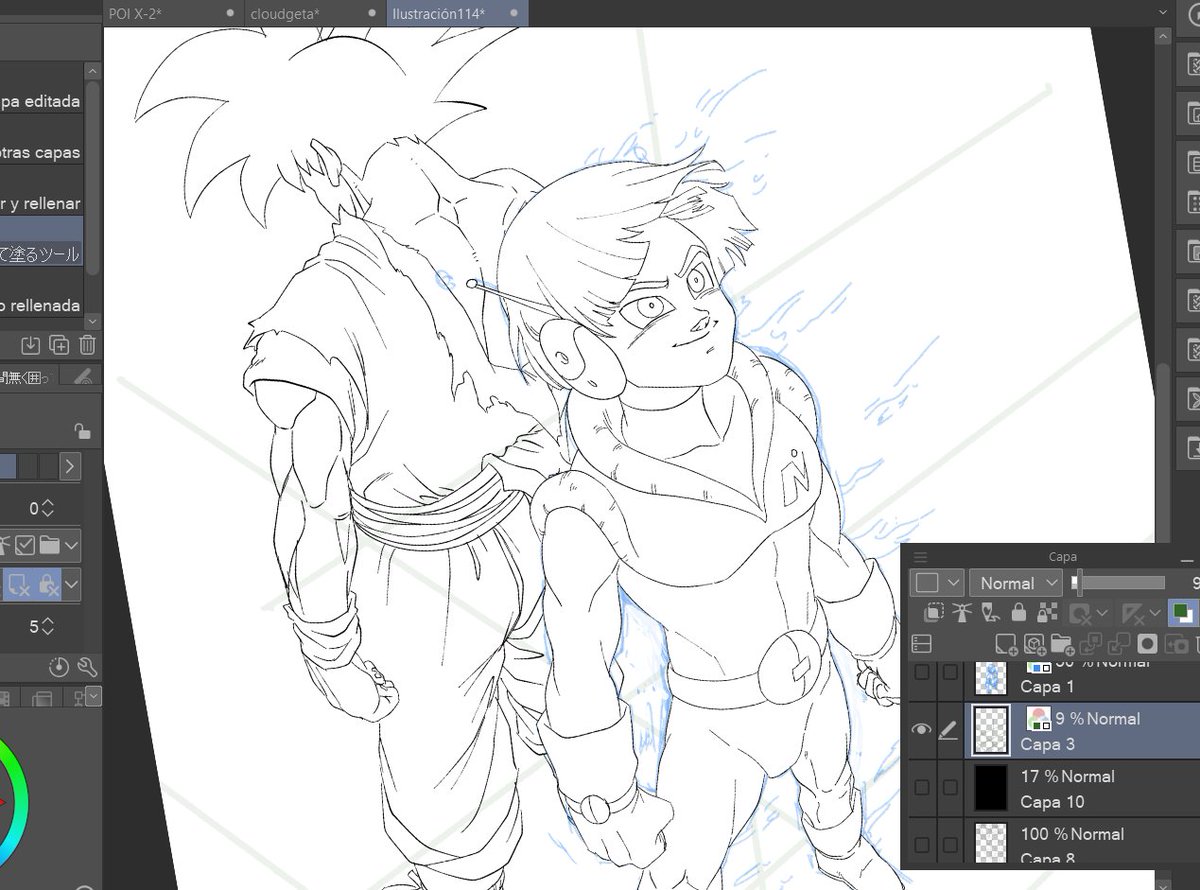Click the sub tool list scroll-down arrow
Screen dimensions: 1200x890
pyautogui.click(x=93, y=321)
